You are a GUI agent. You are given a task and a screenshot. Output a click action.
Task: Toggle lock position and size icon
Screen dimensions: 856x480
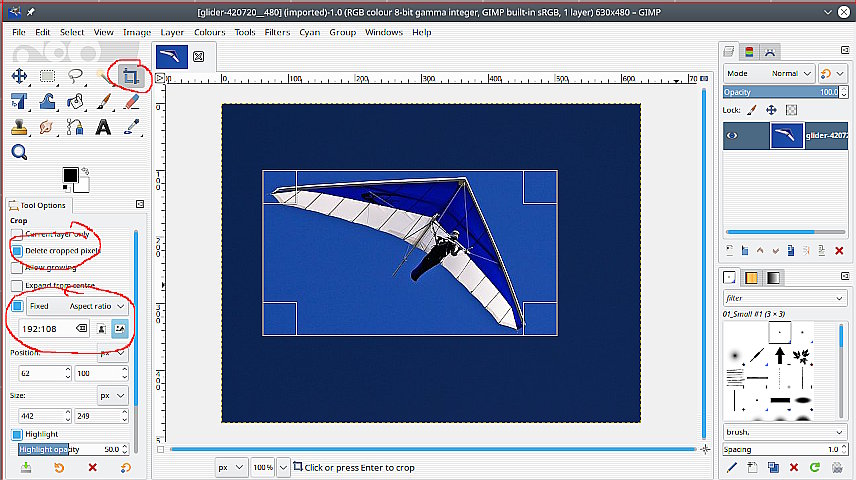[771, 110]
